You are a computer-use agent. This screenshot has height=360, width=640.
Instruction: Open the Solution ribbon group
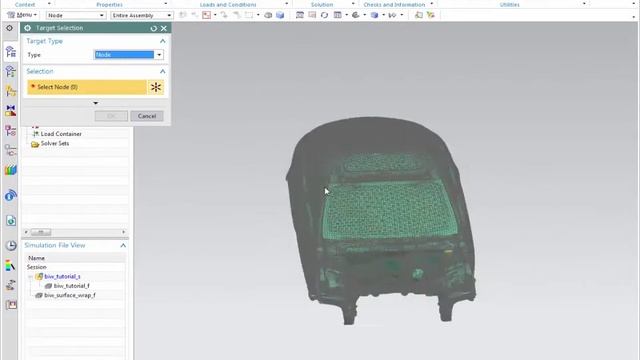click(x=322, y=4)
